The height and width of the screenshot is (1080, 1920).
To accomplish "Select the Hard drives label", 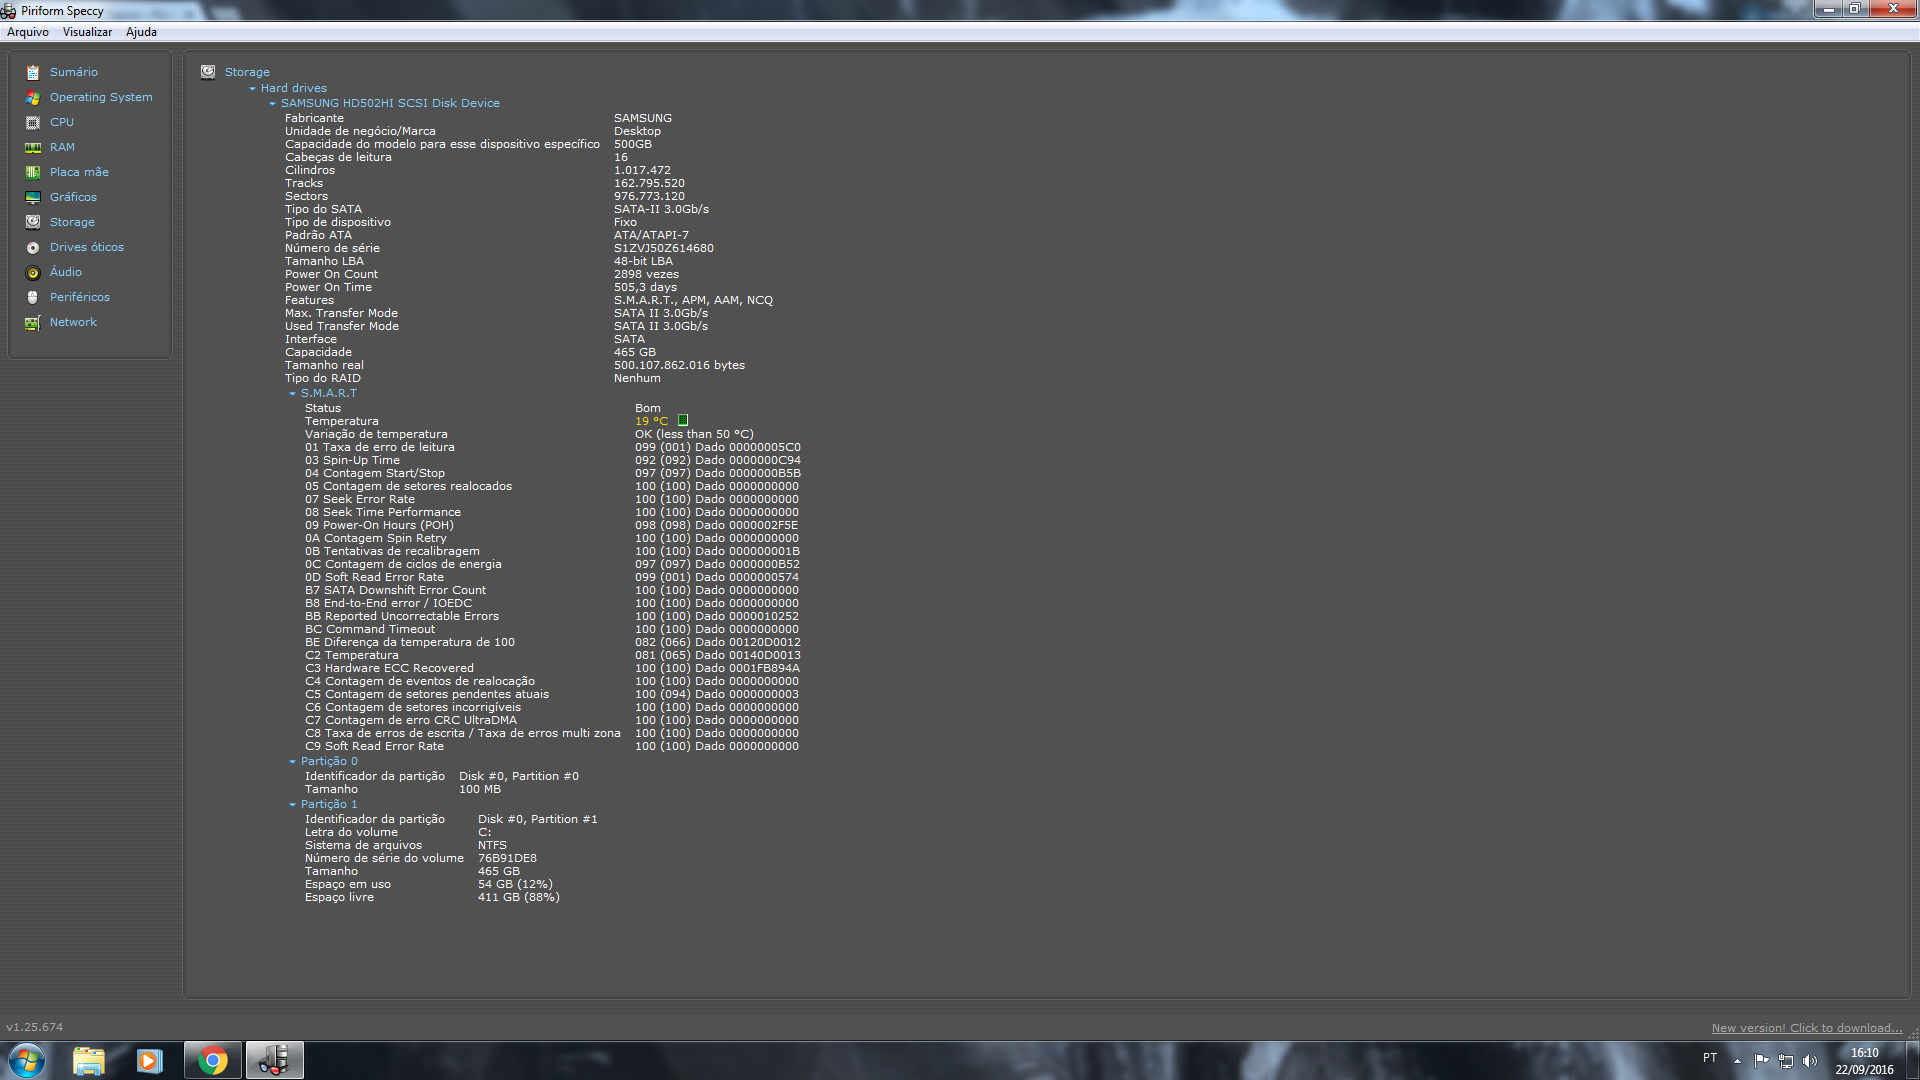I will pyautogui.click(x=294, y=88).
